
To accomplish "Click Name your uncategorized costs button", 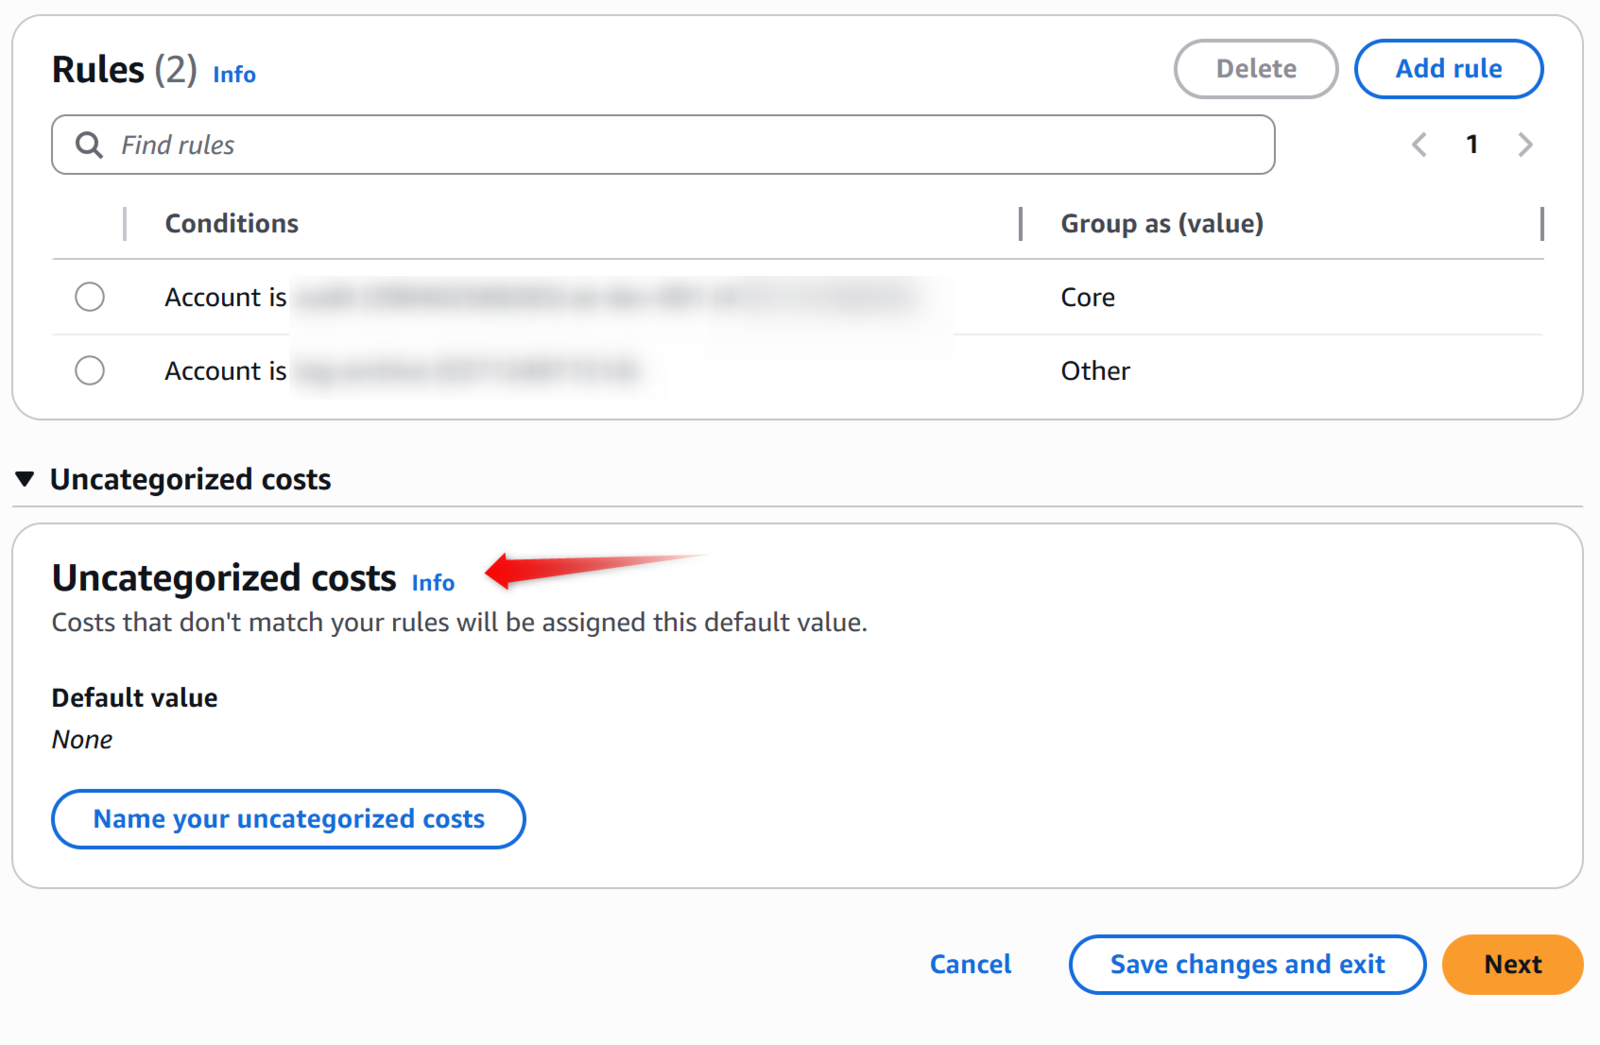I will (x=288, y=819).
